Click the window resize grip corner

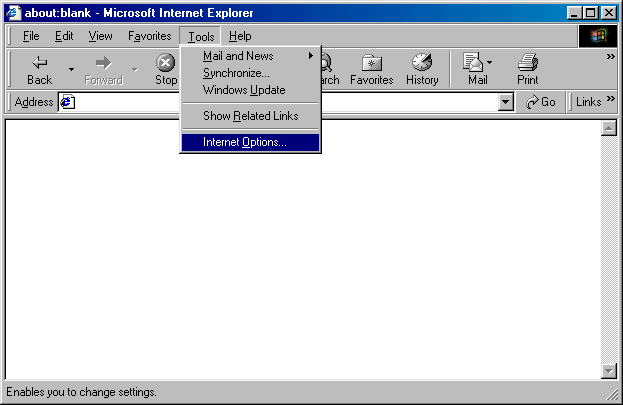[x=611, y=395]
